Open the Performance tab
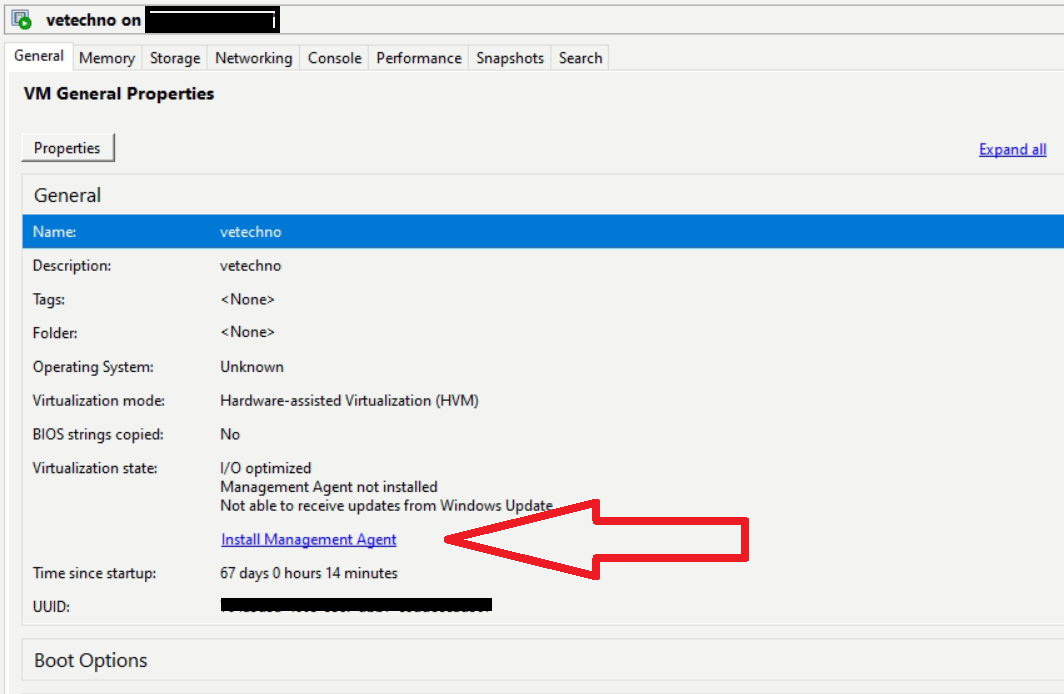 pyautogui.click(x=418, y=57)
